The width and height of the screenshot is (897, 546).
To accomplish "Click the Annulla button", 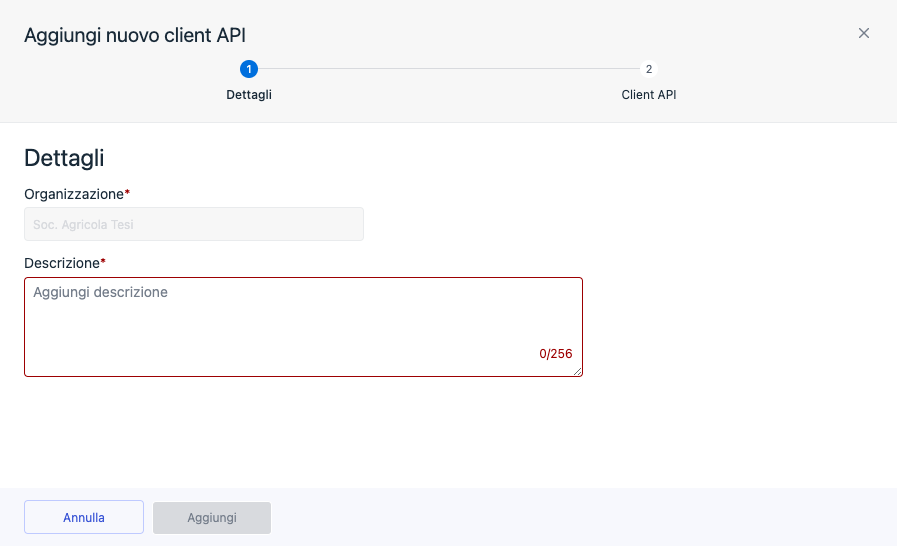I will (84, 517).
